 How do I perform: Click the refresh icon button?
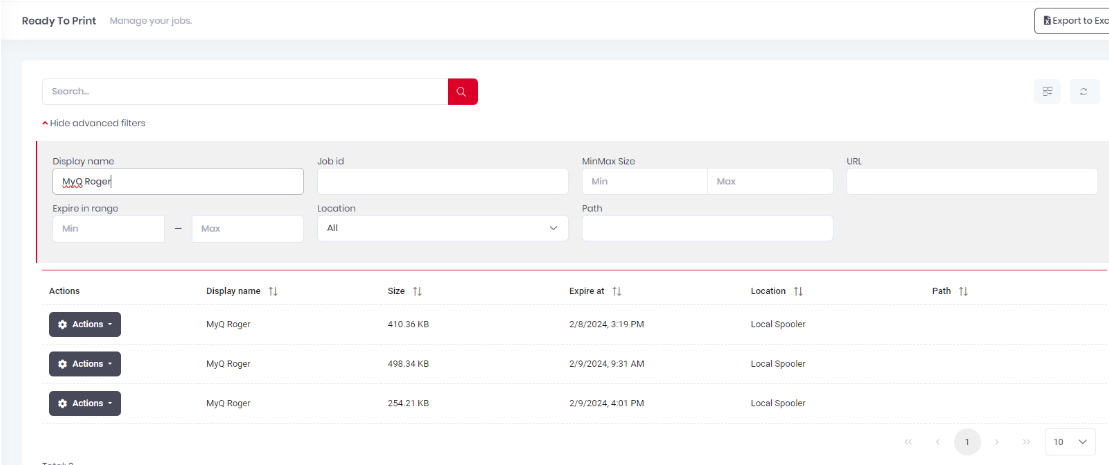tap(1084, 91)
